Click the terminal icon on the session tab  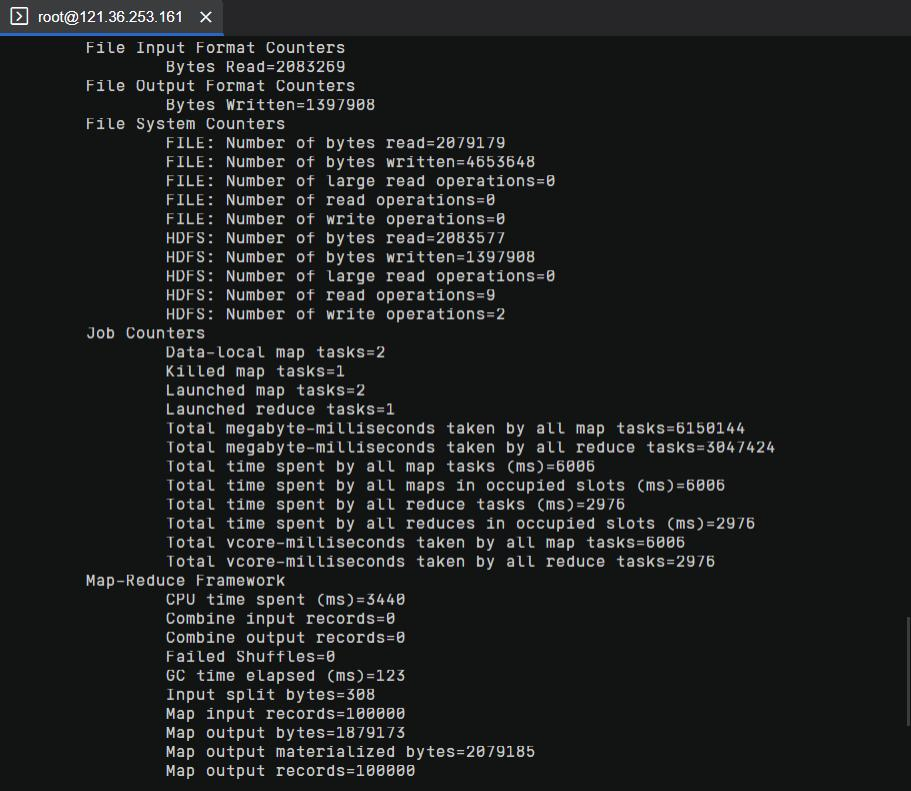click(x=19, y=17)
